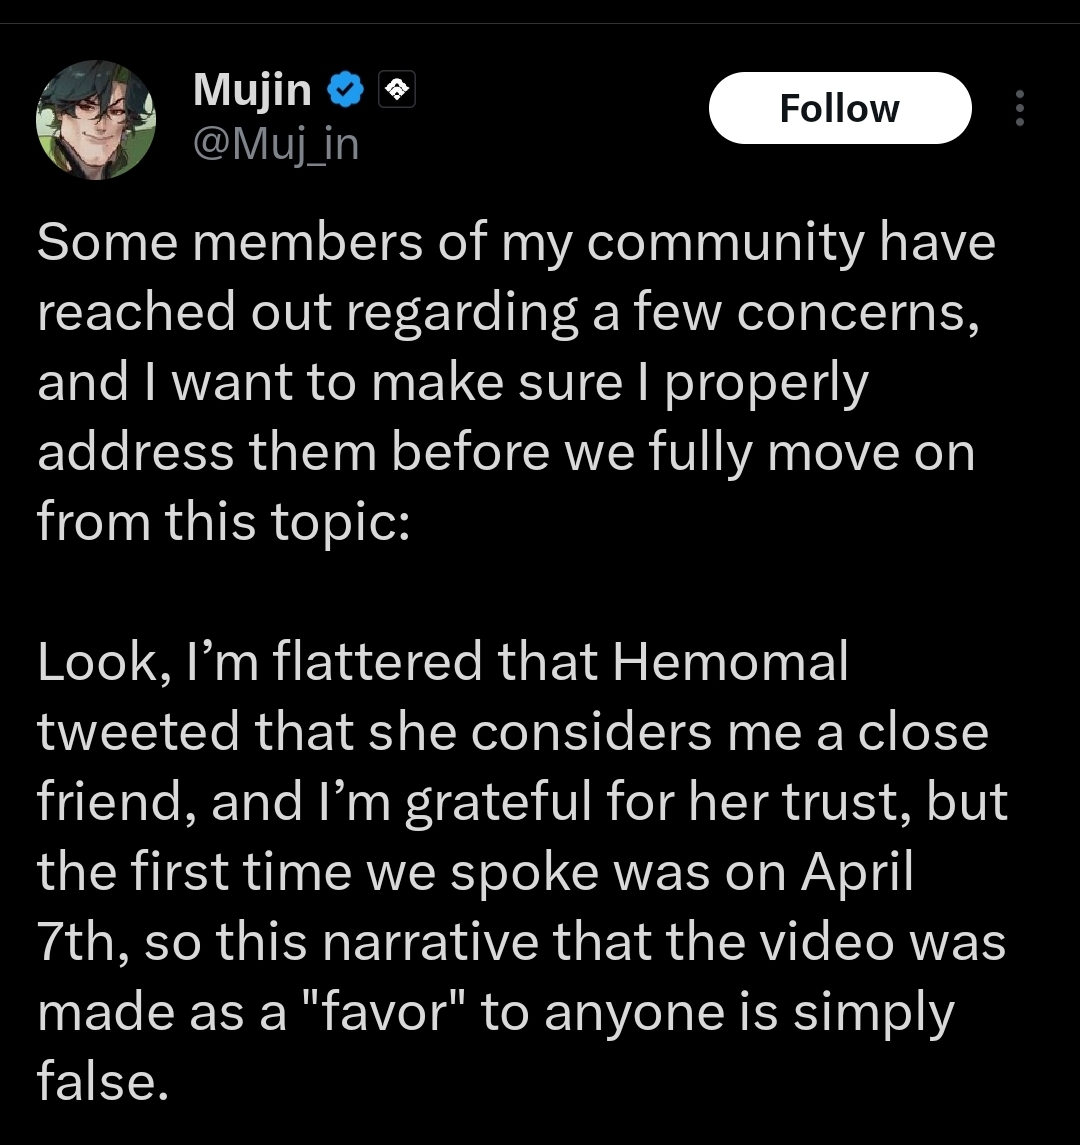This screenshot has height=1145, width=1080.
Task: Click "April" in the tweet text
Action: click(856, 873)
